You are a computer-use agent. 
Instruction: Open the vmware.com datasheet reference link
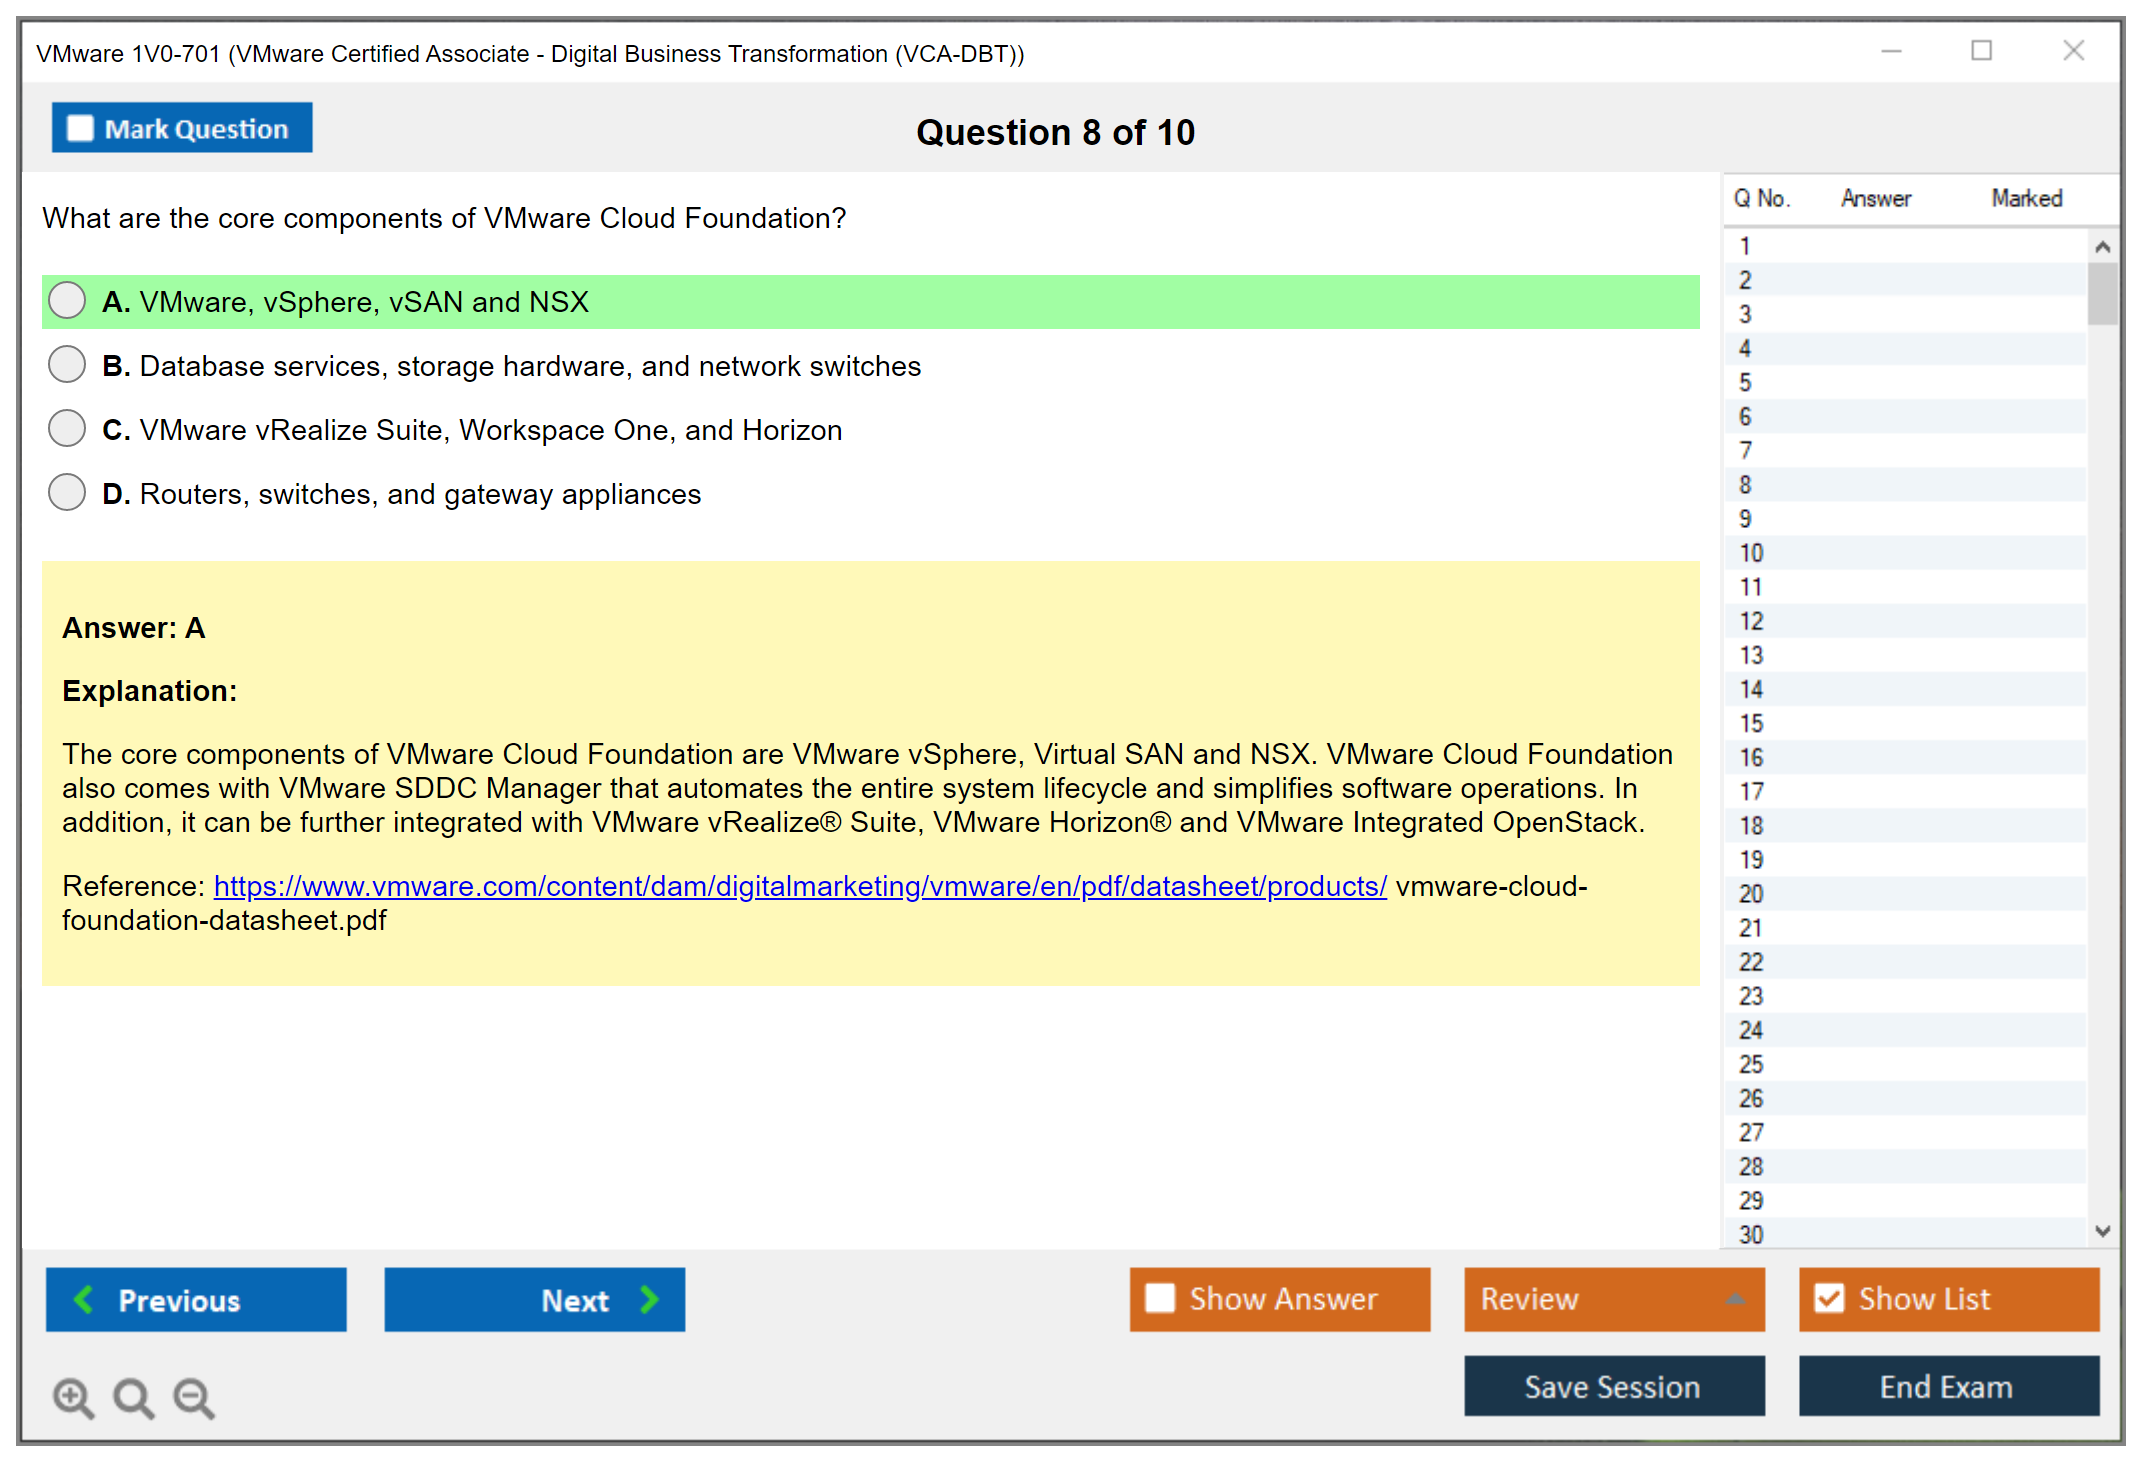point(800,886)
